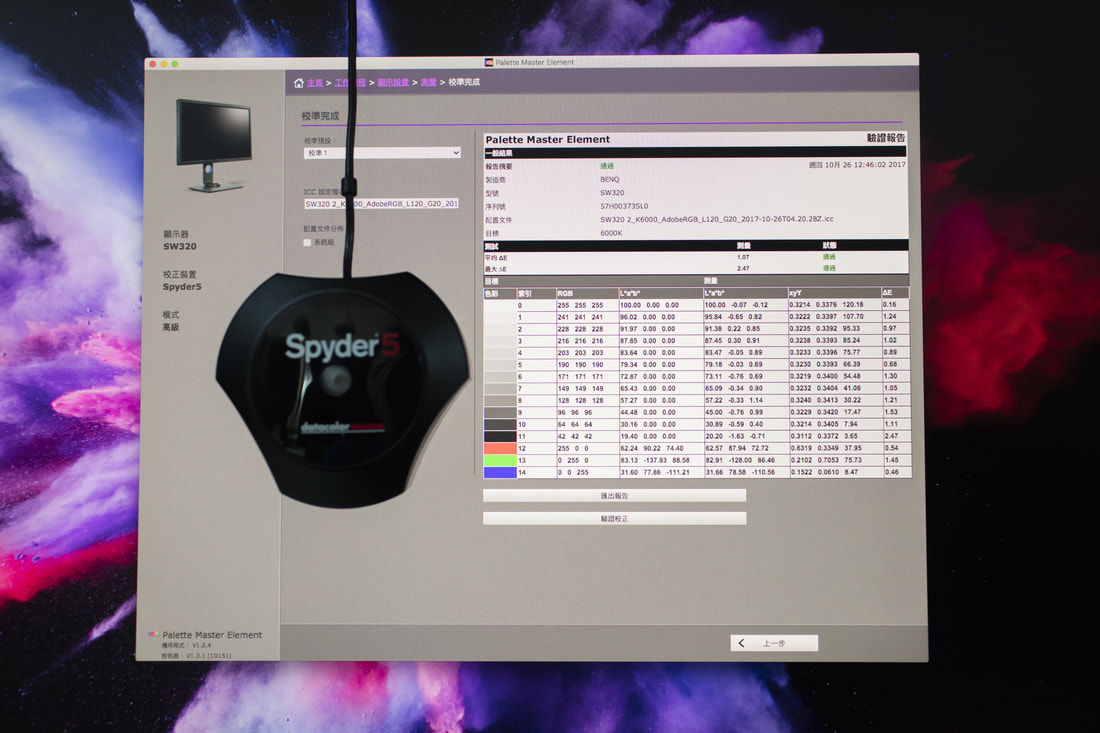1100x733 pixels.
Task: Click the Palette Master Element title bar icon
Action: pos(489,62)
